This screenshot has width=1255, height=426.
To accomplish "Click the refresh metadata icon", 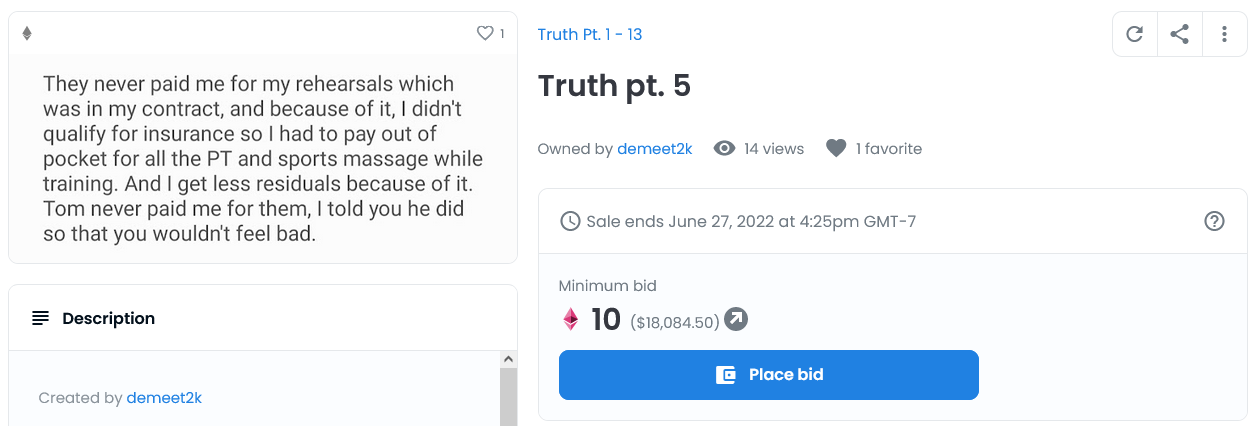I will (1134, 35).
